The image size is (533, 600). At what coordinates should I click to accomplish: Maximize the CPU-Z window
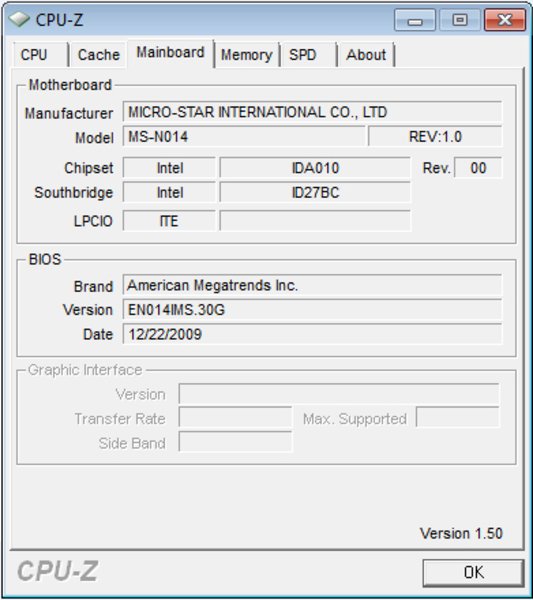pyautogui.click(x=460, y=20)
